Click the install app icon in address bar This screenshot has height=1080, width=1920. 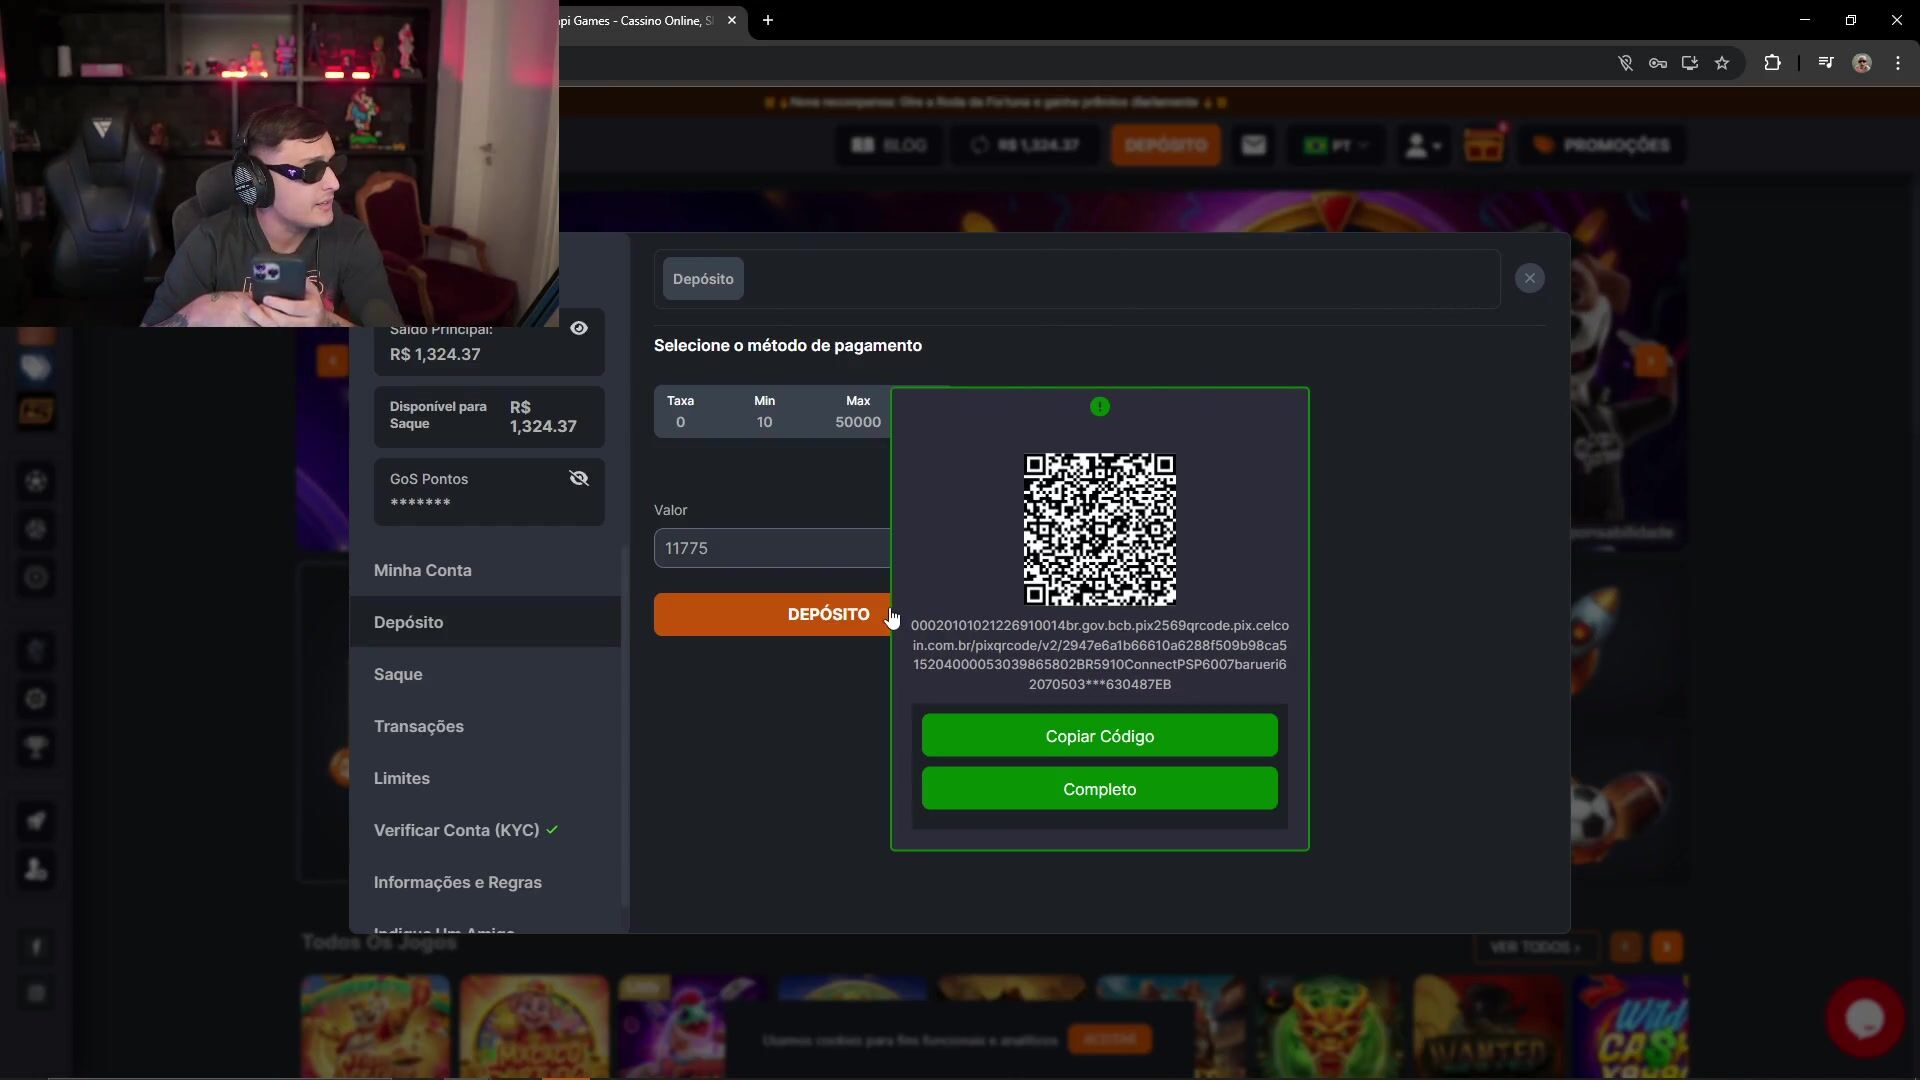pyautogui.click(x=1690, y=63)
